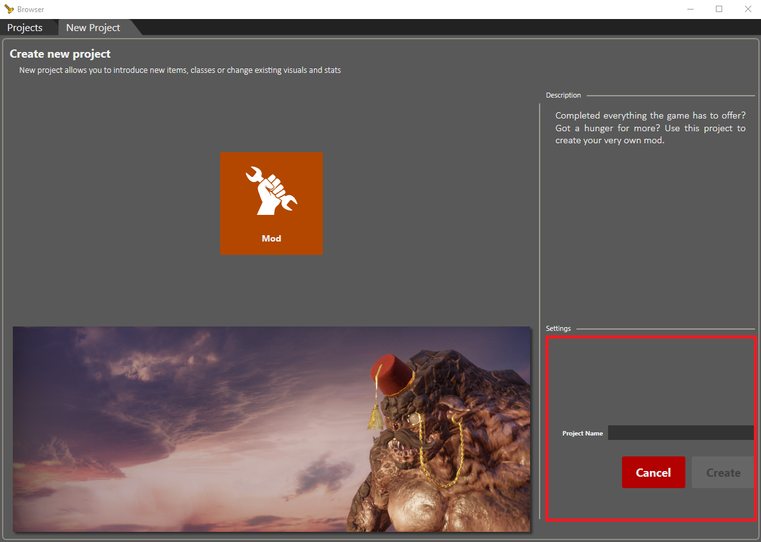
Task: Click the mod description paragraph text
Action: [x=650, y=128]
